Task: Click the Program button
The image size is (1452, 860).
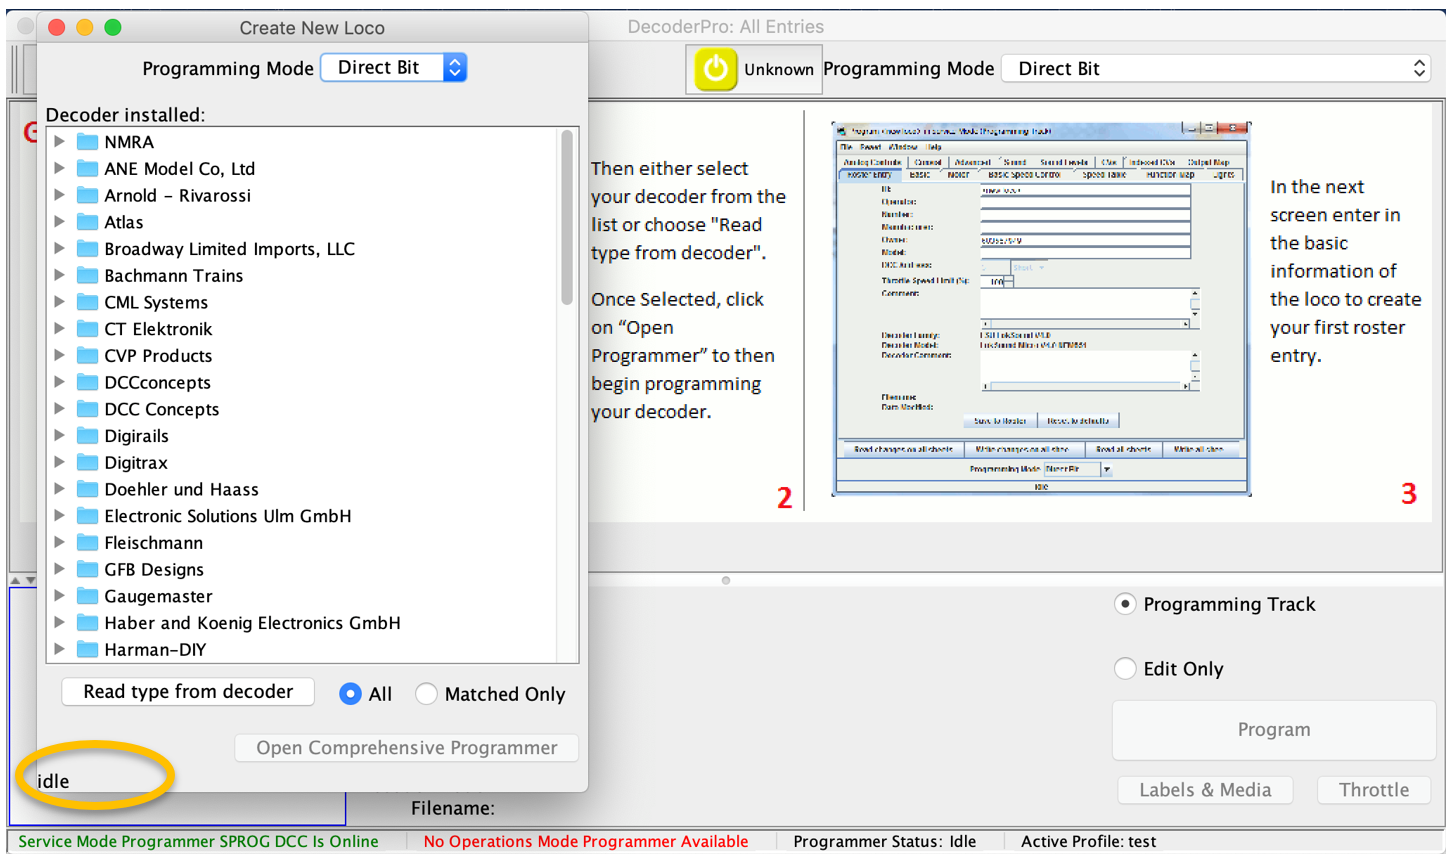Action: click(1274, 730)
